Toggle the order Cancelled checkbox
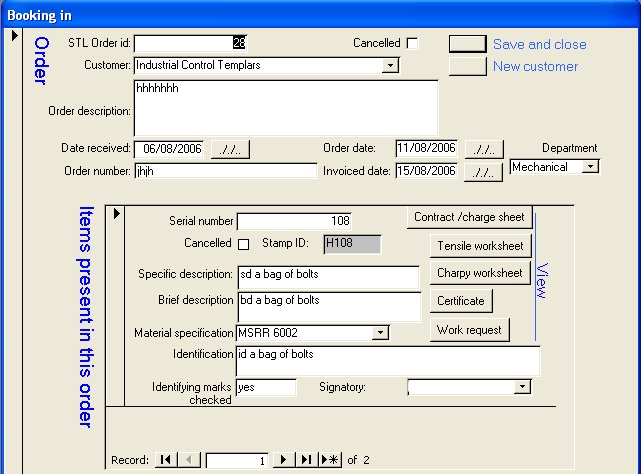Screen dimensions: 642x474 point(412,43)
